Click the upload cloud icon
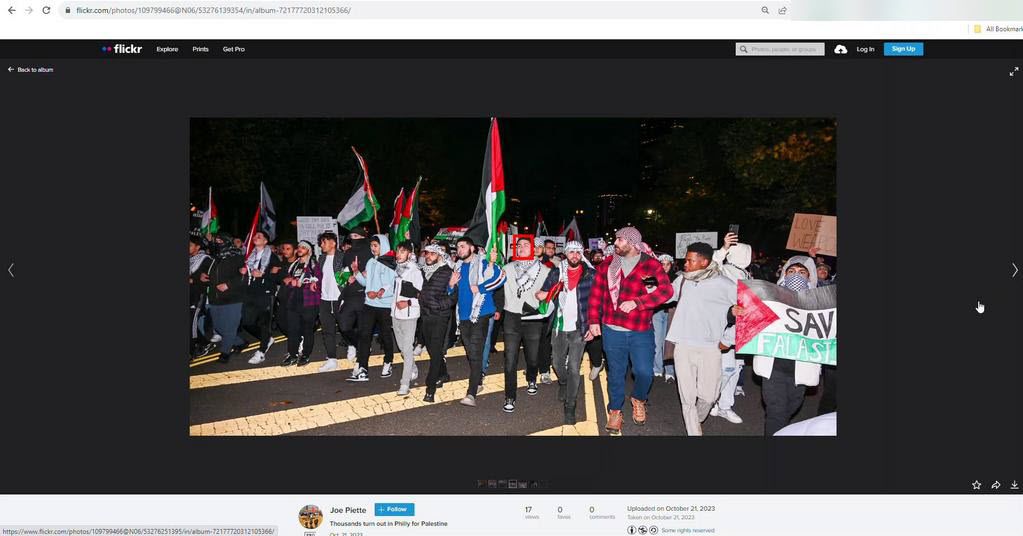 tap(840, 49)
